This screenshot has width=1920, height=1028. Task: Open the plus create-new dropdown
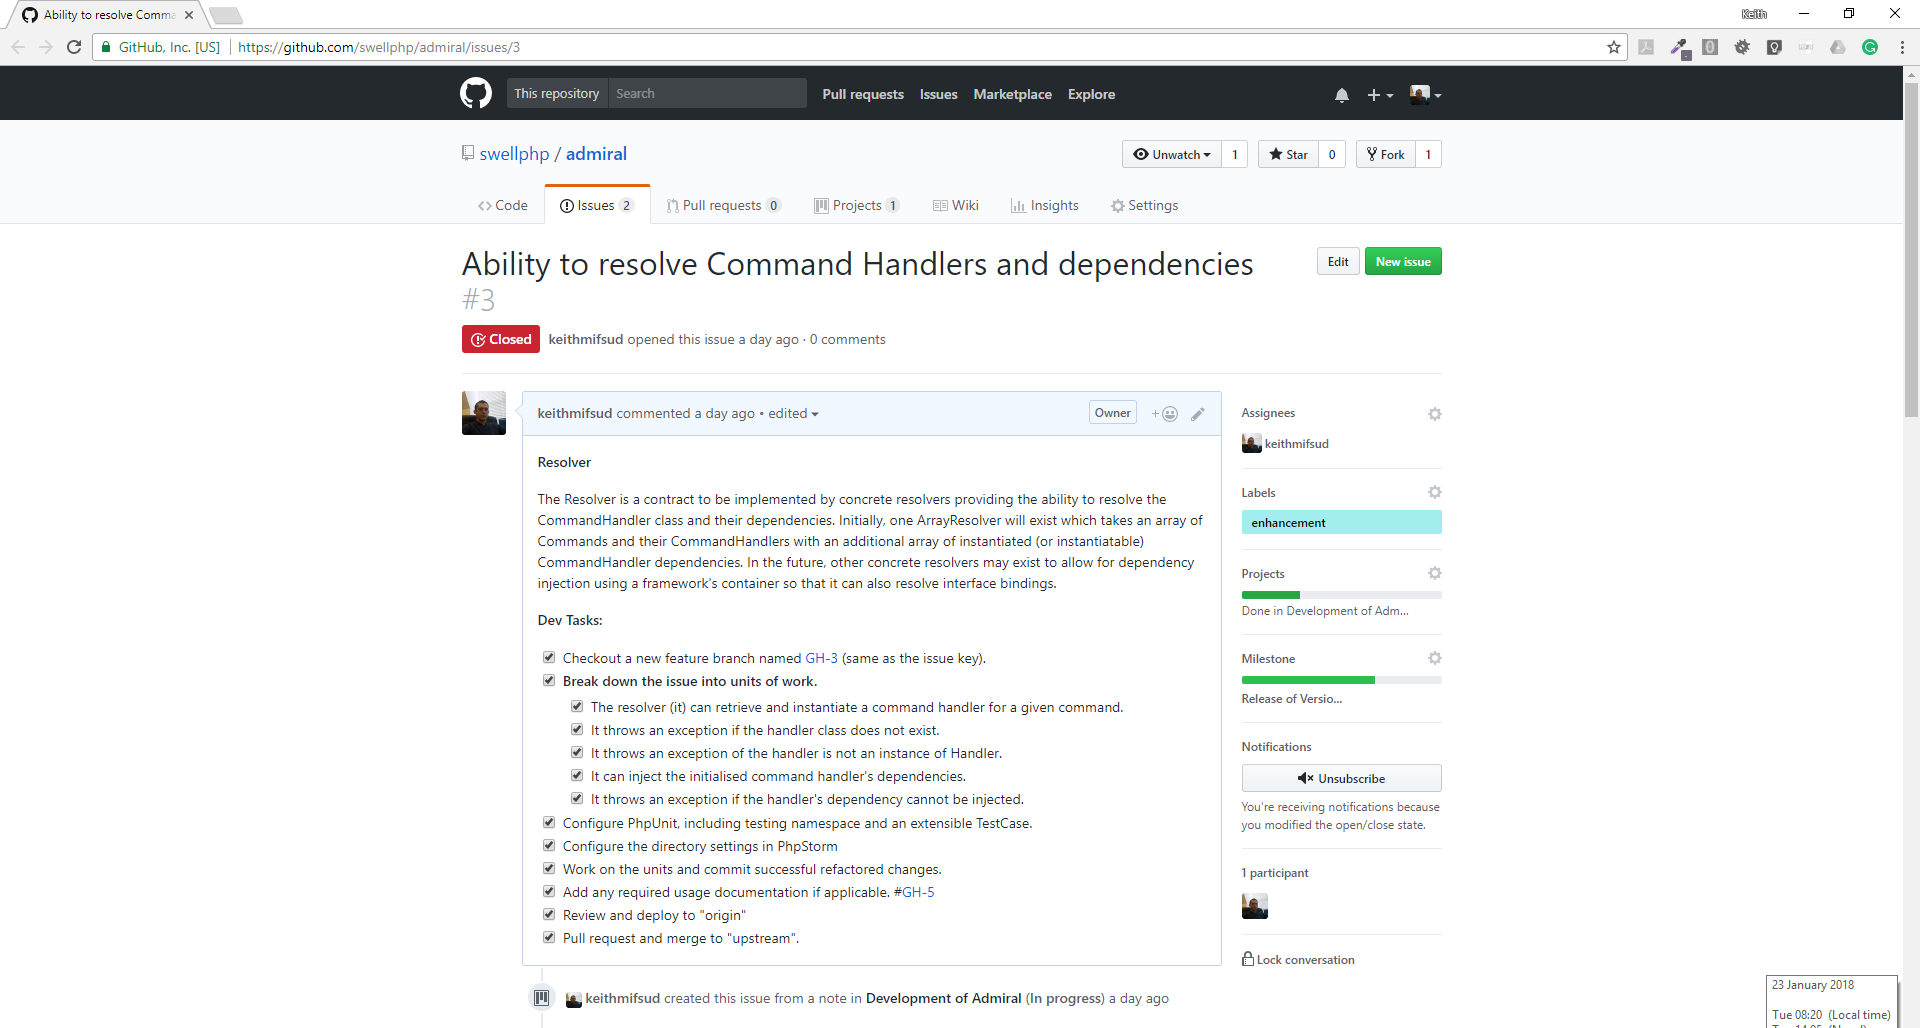pos(1380,95)
